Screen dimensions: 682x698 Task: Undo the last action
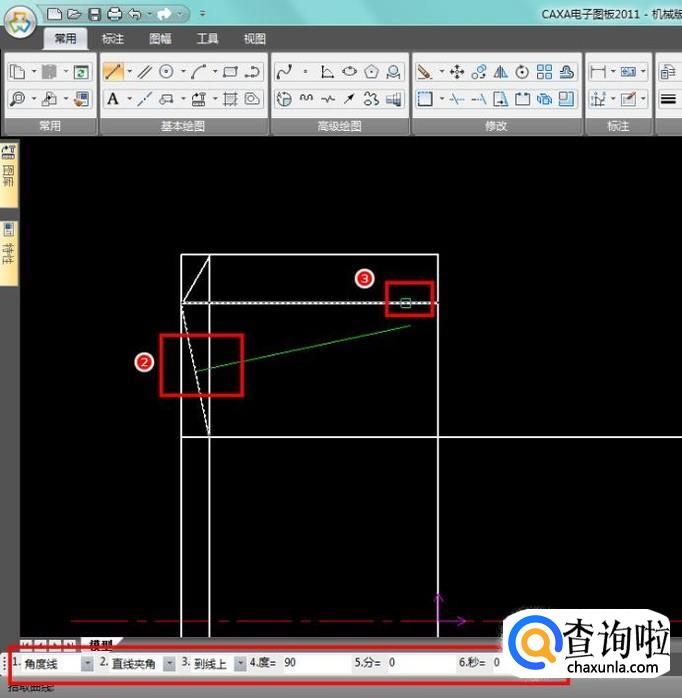(134, 14)
